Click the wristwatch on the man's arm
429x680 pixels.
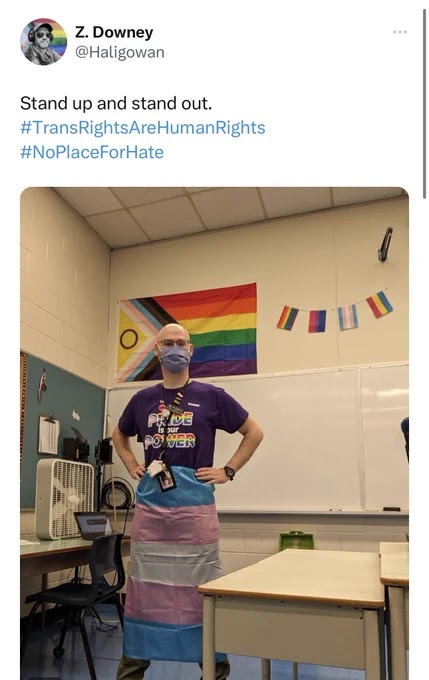click(229, 472)
